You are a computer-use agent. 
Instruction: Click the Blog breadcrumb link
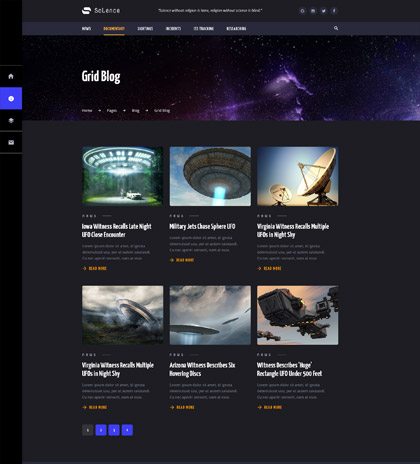(x=135, y=110)
